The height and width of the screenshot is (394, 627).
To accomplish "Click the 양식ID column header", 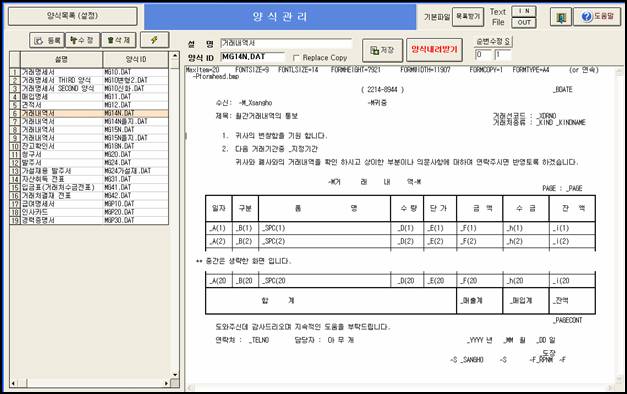I will 136,59.
